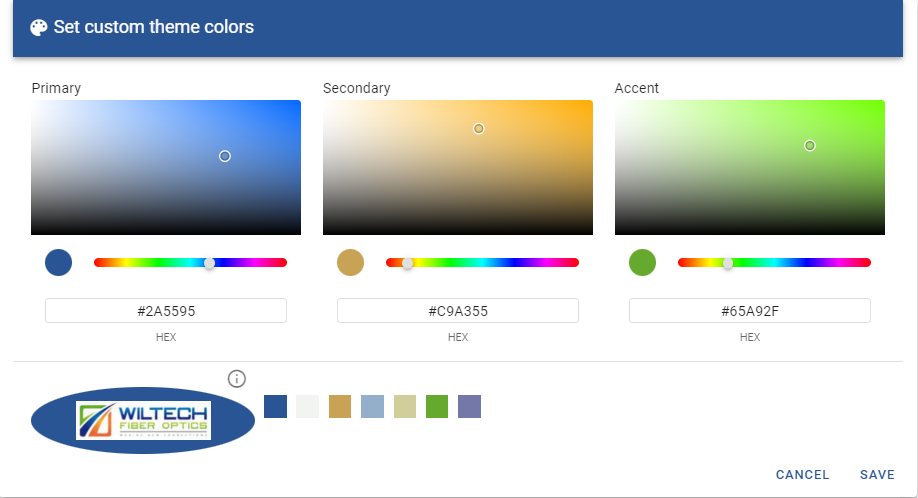Image resolution: width=918 pixels, height=498 pixels.
Task: Click the Primary HEX input field
Action: tap(166, 311)
